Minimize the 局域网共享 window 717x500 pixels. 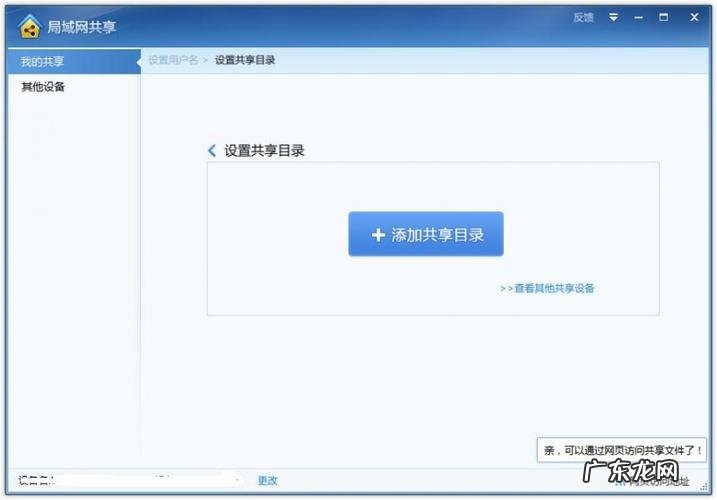(x=638, y=18)
